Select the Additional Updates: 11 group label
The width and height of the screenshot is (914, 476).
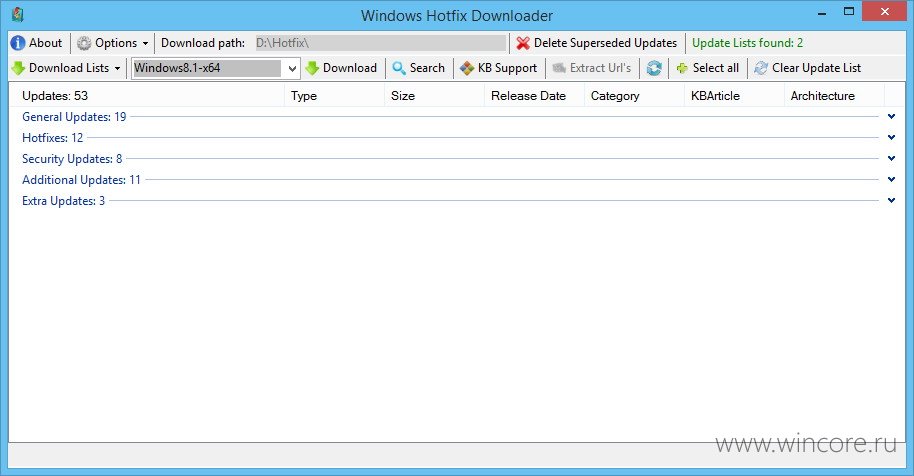82,179
